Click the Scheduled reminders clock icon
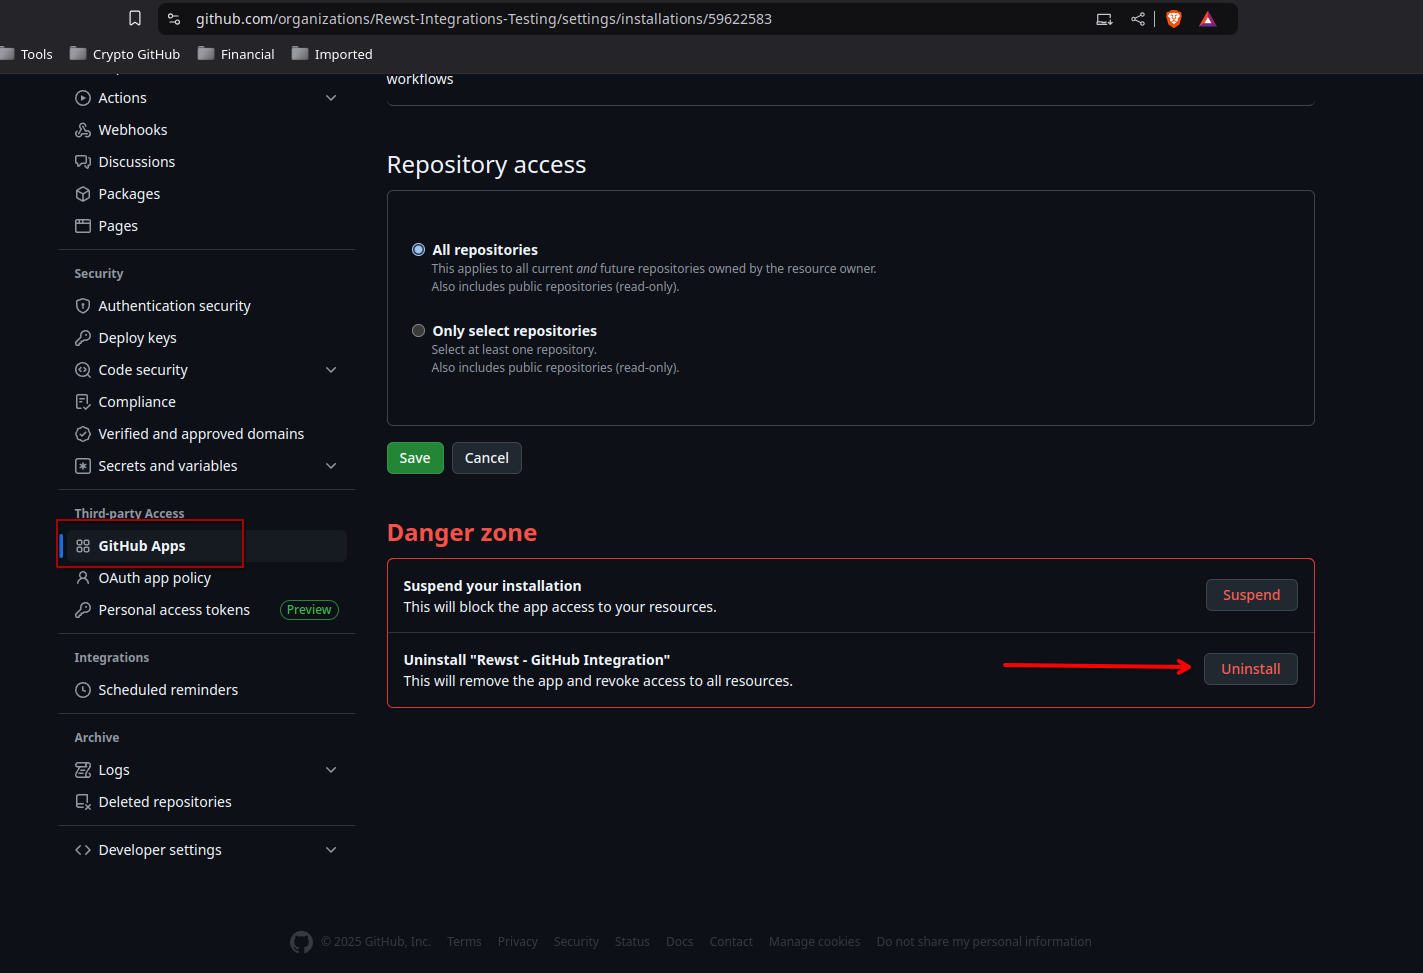The width and height of the screenshot is (1423, 973). coord(83,690)
